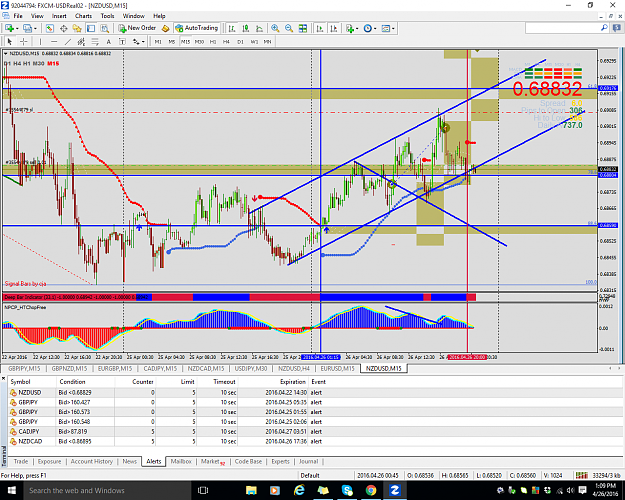Expand the New Chart dropdown arrow
Viewport: 625px width, 500px height.
tap(17, 29)
